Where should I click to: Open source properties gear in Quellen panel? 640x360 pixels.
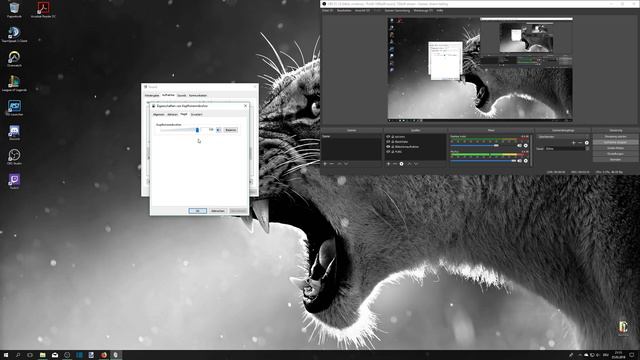(402, 164)
